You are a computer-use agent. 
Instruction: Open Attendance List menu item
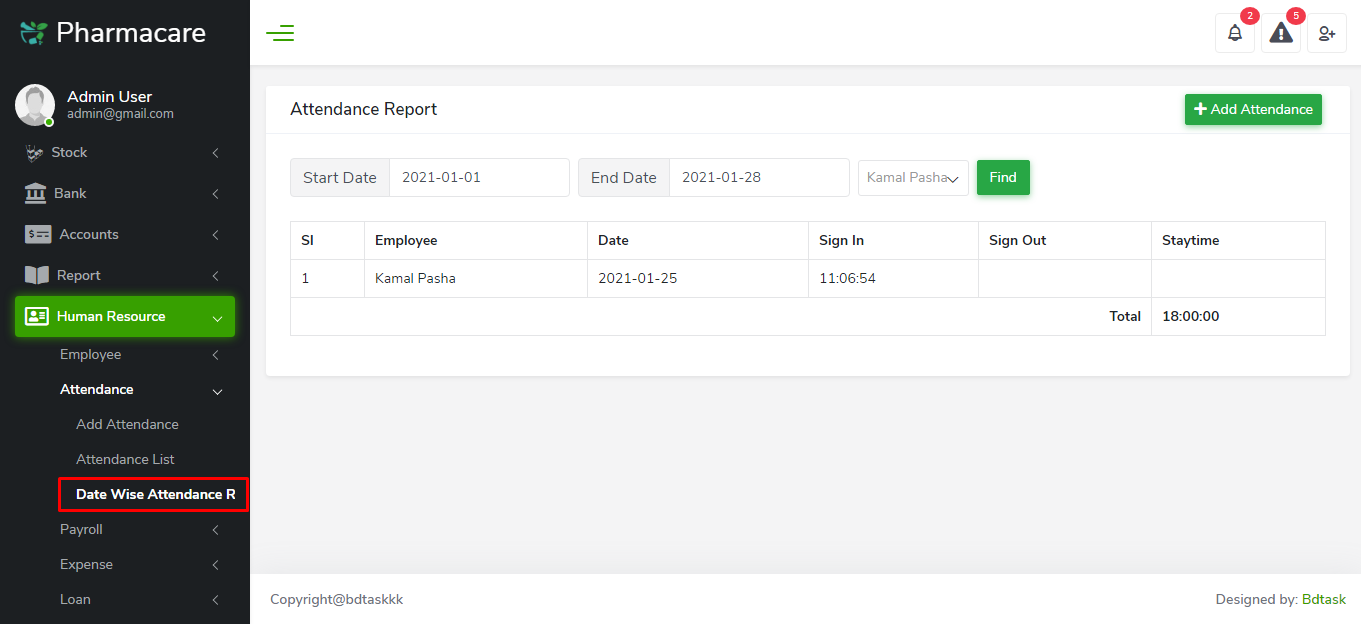(125, 459)
